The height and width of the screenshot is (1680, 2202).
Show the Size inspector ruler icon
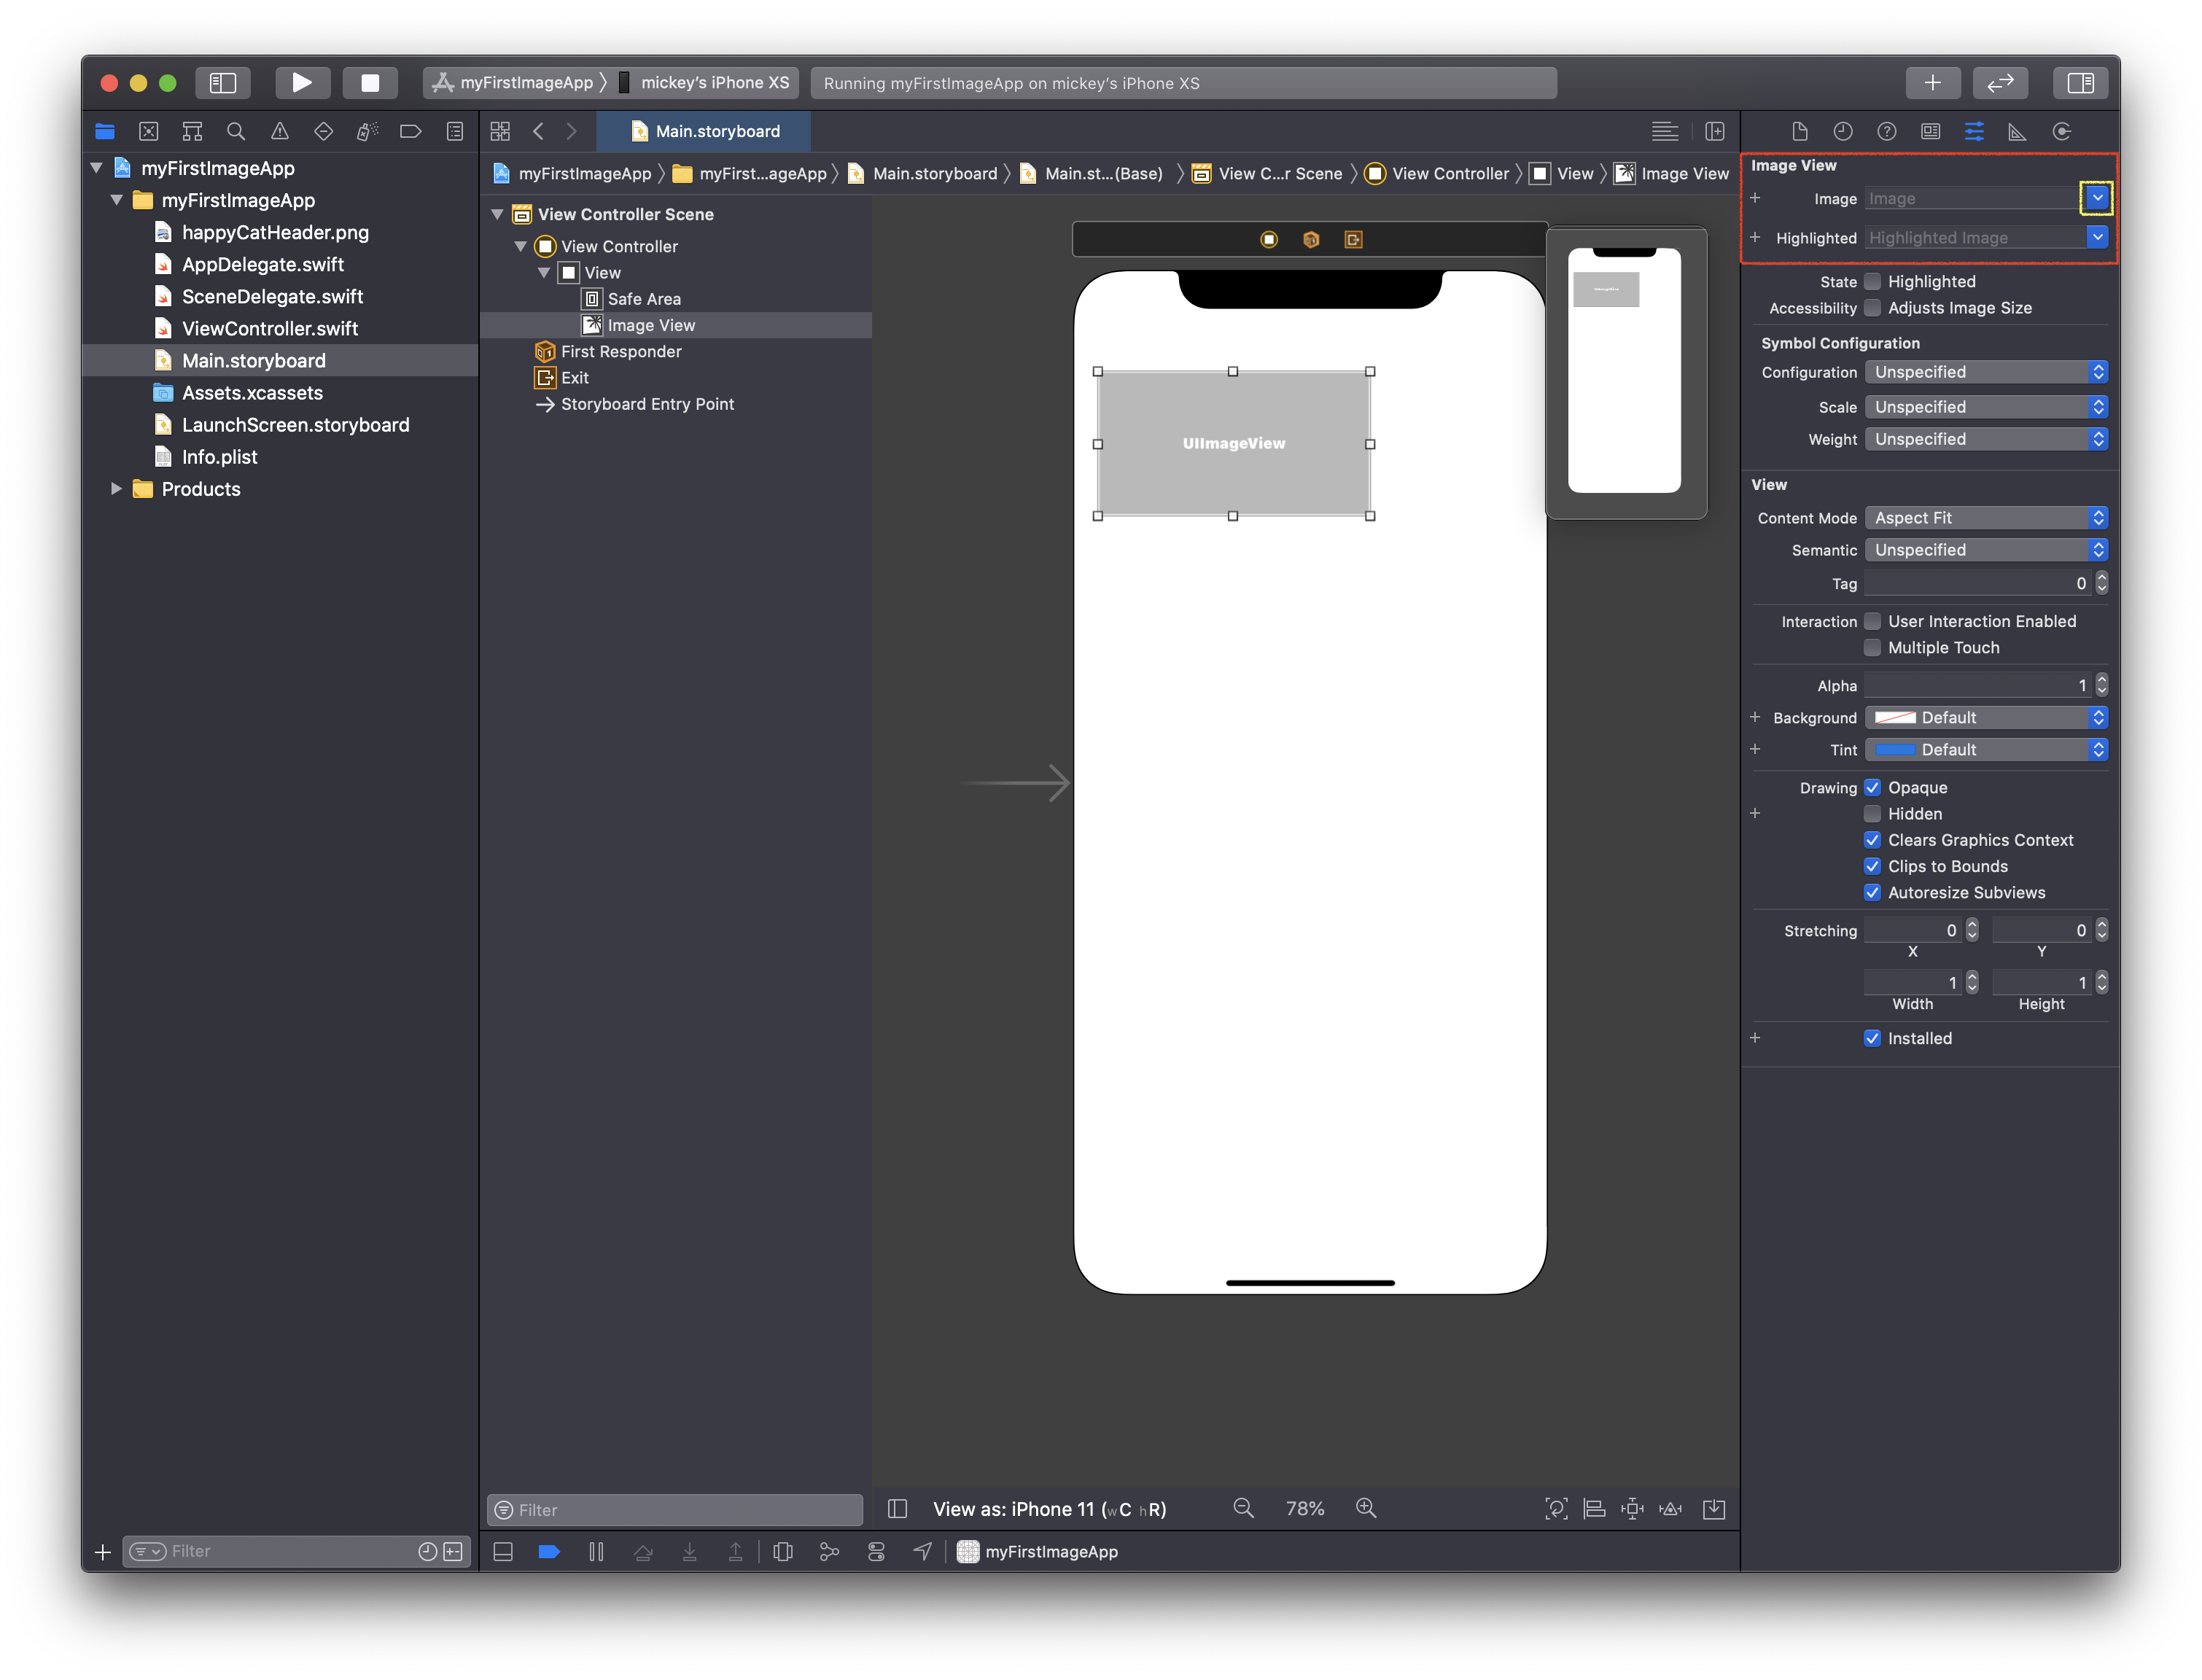2018,131
